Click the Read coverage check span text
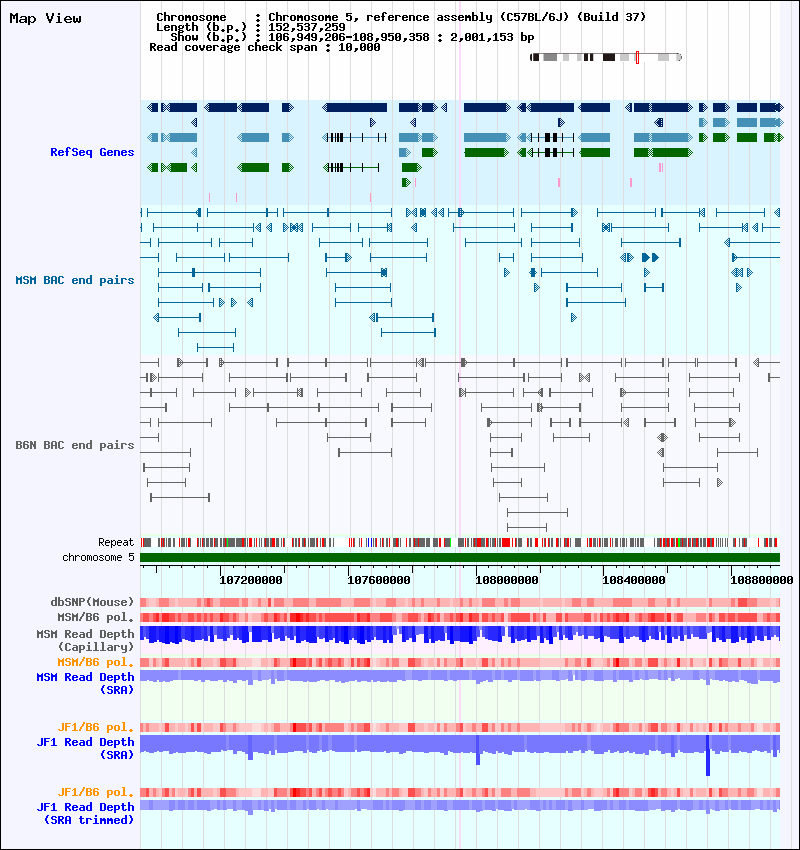800x850 pixels. click(264, 47)
